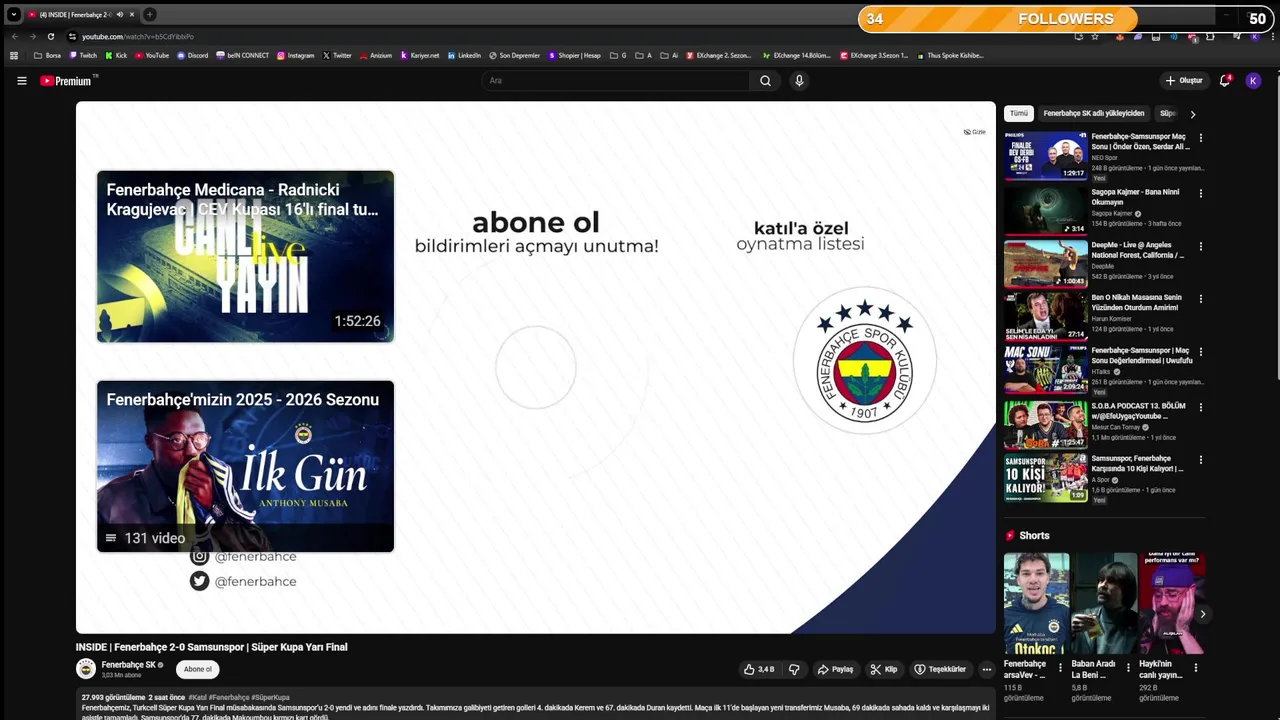The height and width of the screenshot is (720, 1280).
Task: Click the browser address bar URL
Action: click(x=138, y=37)
